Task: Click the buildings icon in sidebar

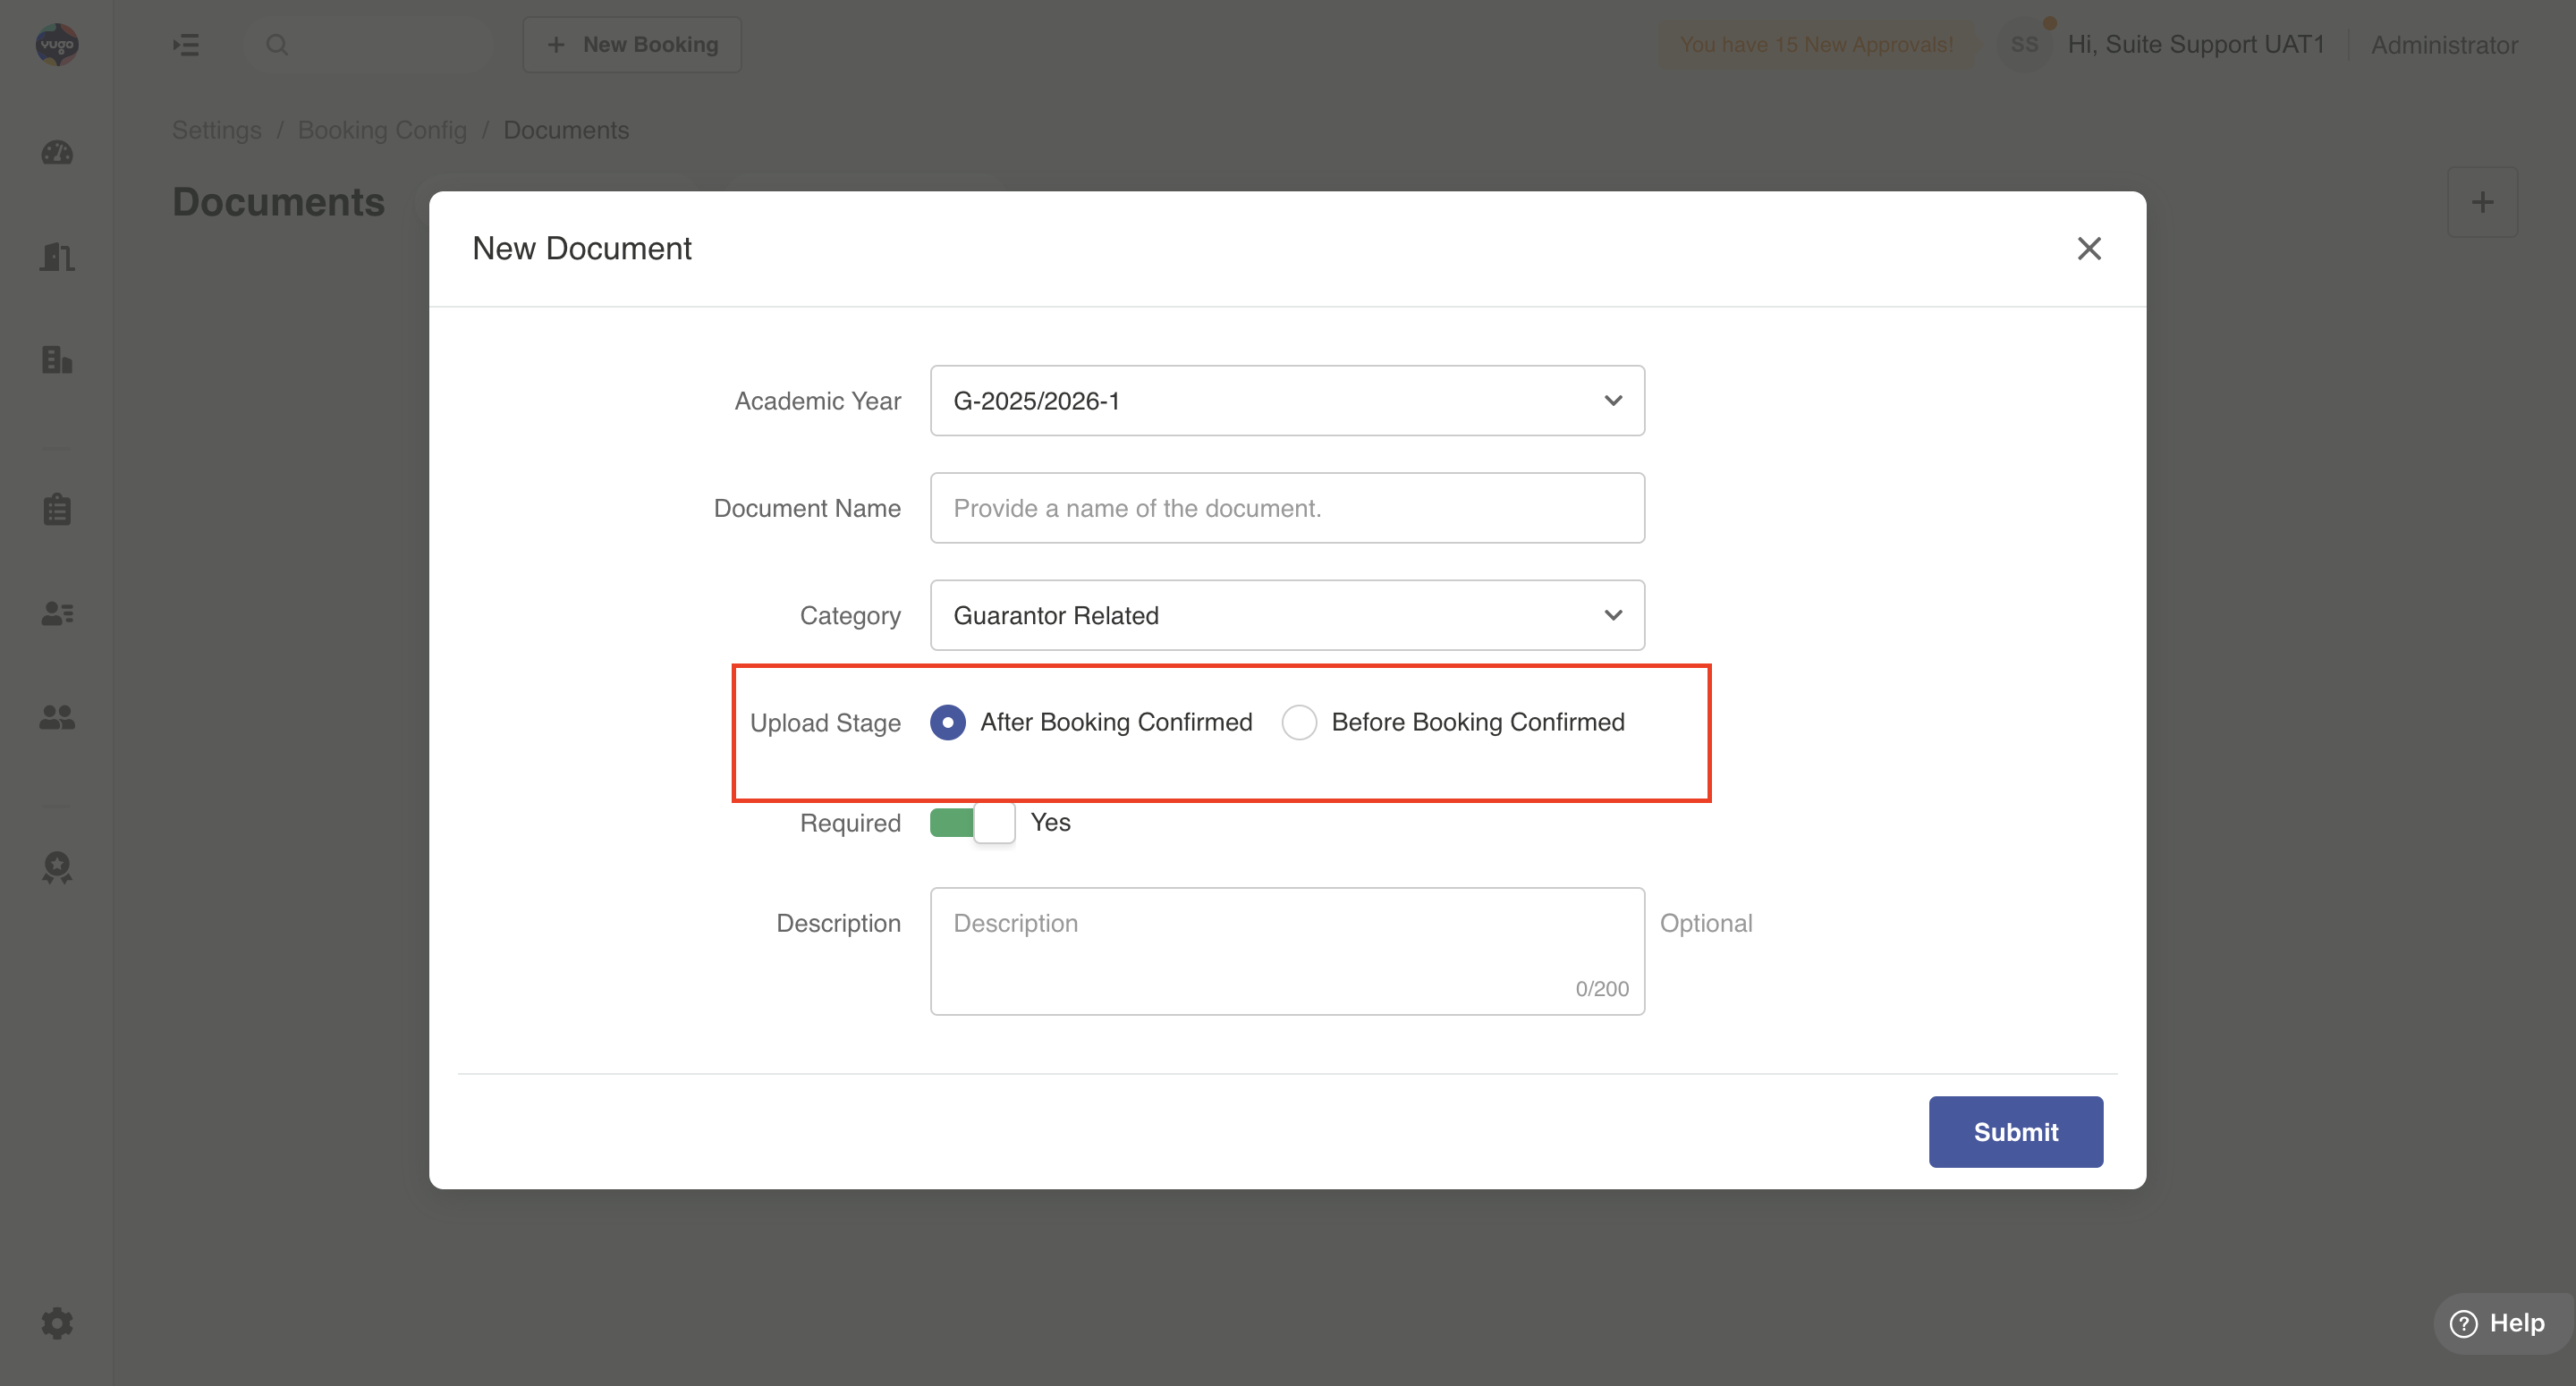Action: click(57, 360)
